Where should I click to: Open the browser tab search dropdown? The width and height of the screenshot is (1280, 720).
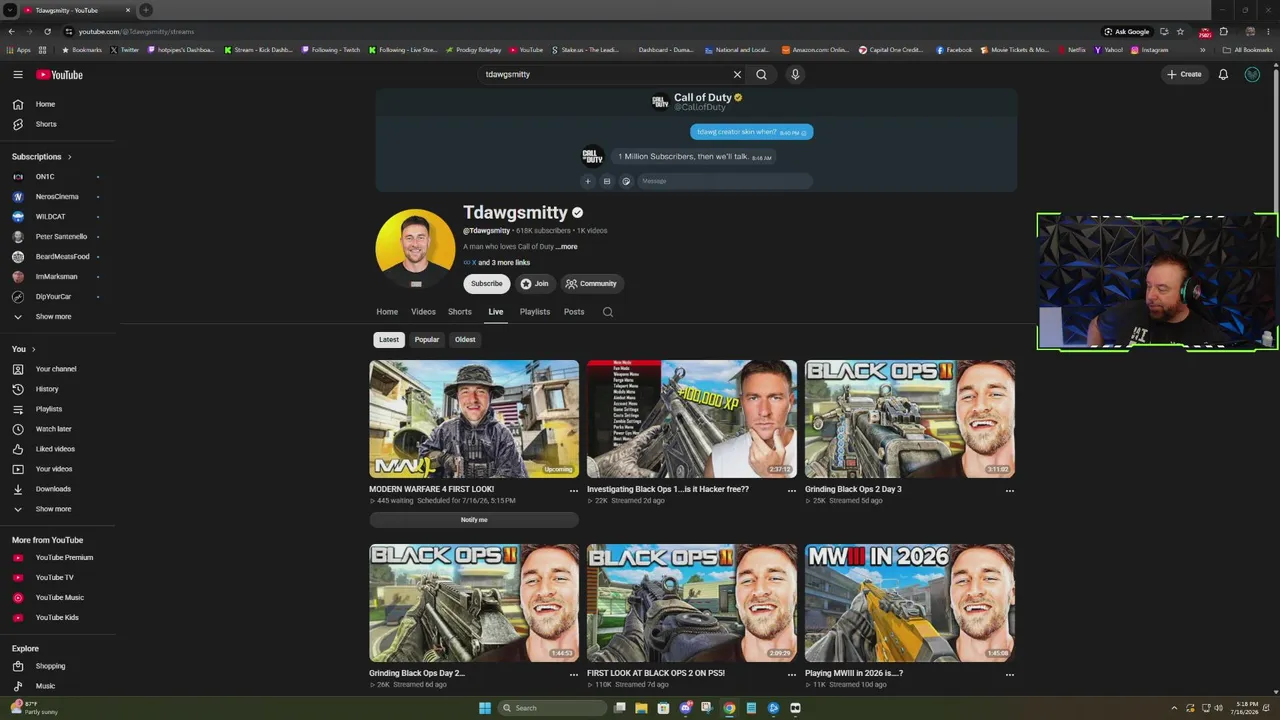click(10, 10)
